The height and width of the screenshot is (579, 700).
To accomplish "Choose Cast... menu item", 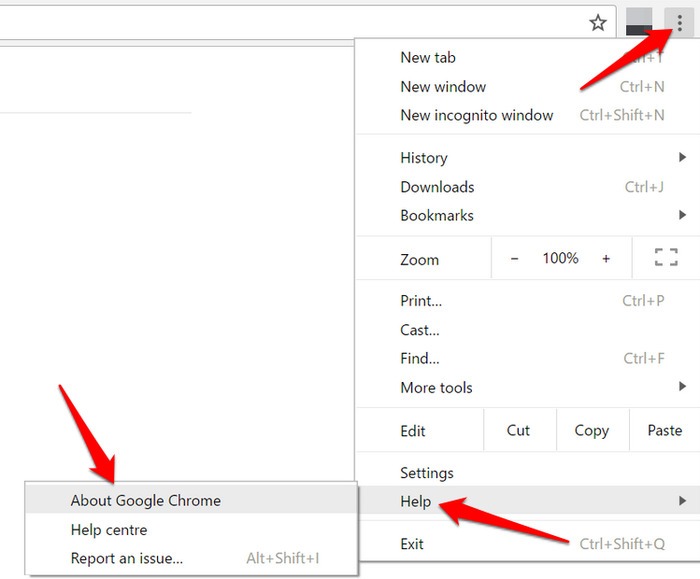I will 528,330.
